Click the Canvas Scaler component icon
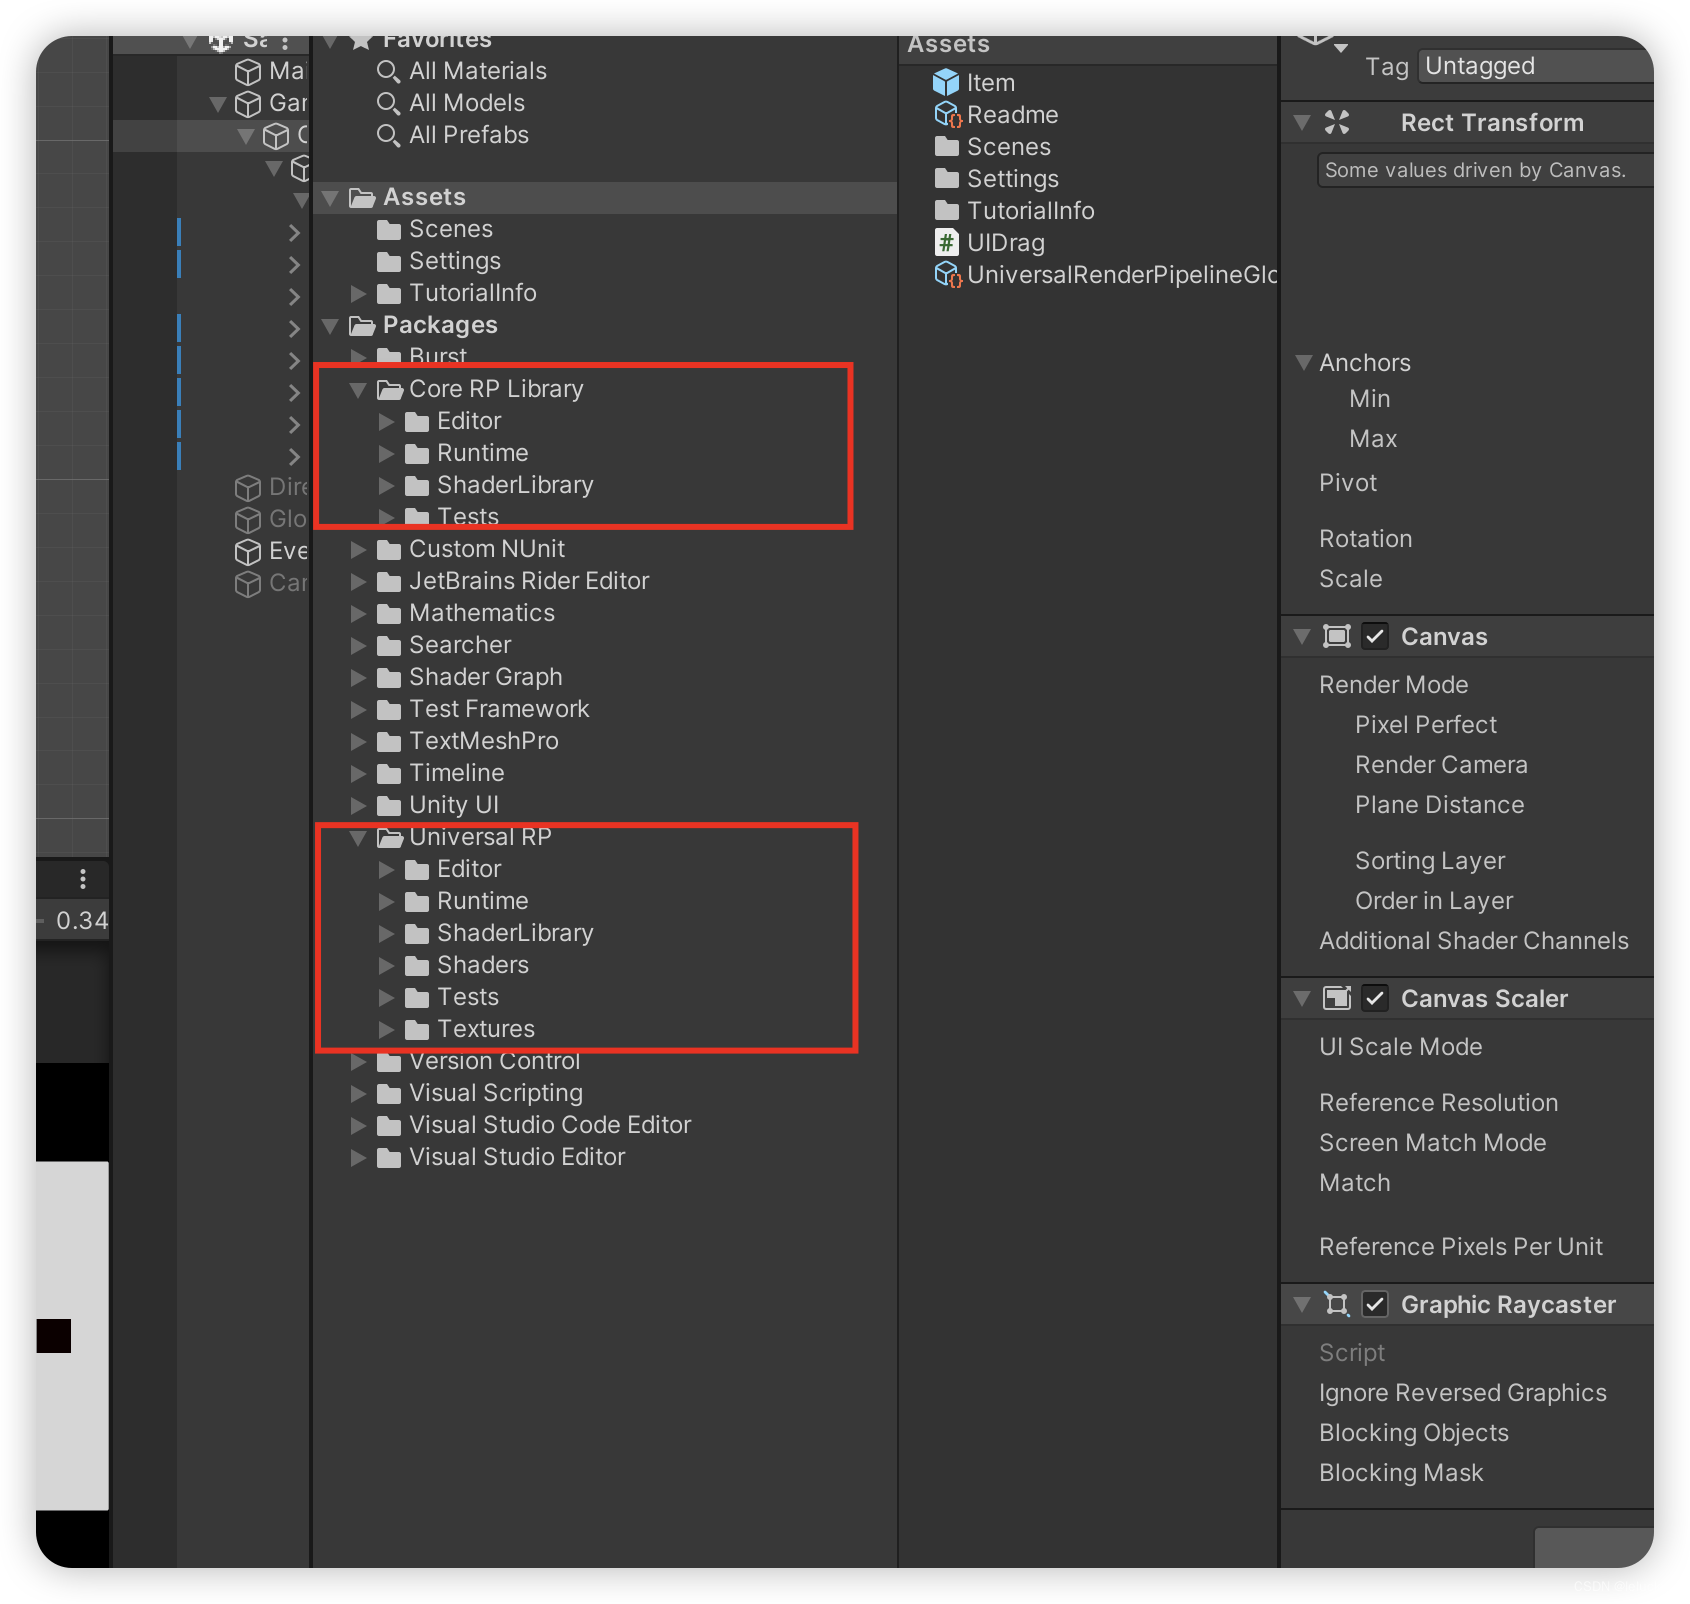This screenshot has width=1690, height=1604. (x=1337, y=997)
